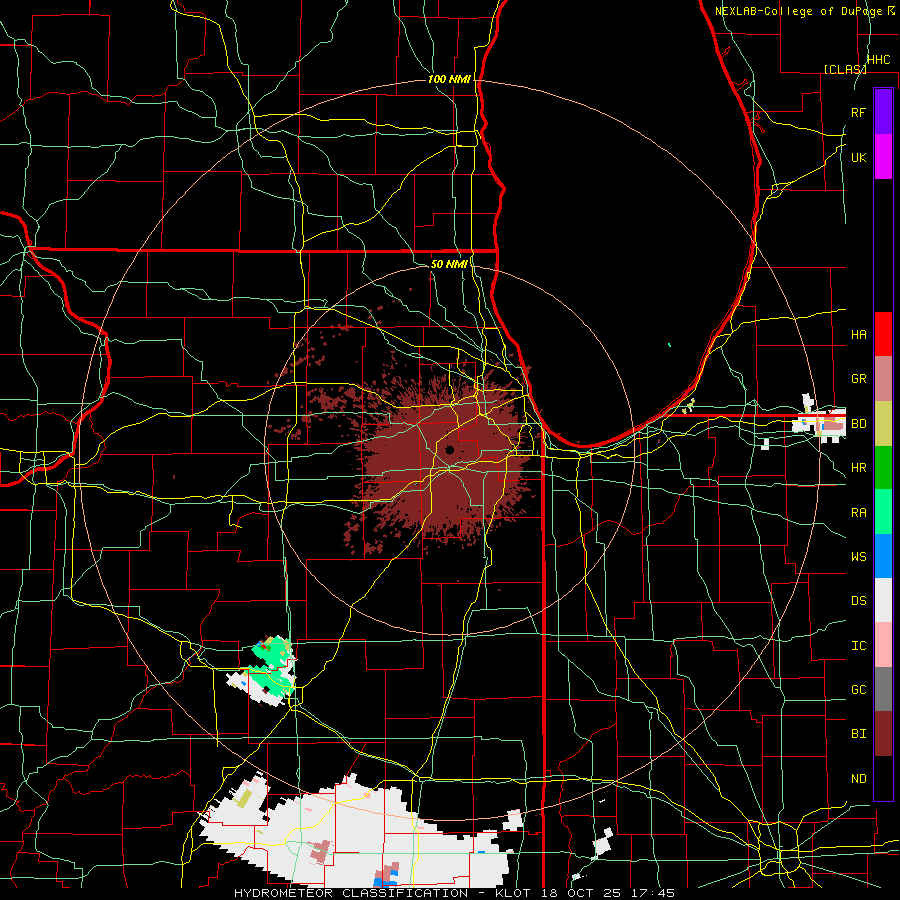Click the UK magenta legend swatch
The image size is (900, 900).
coord(883,157)
